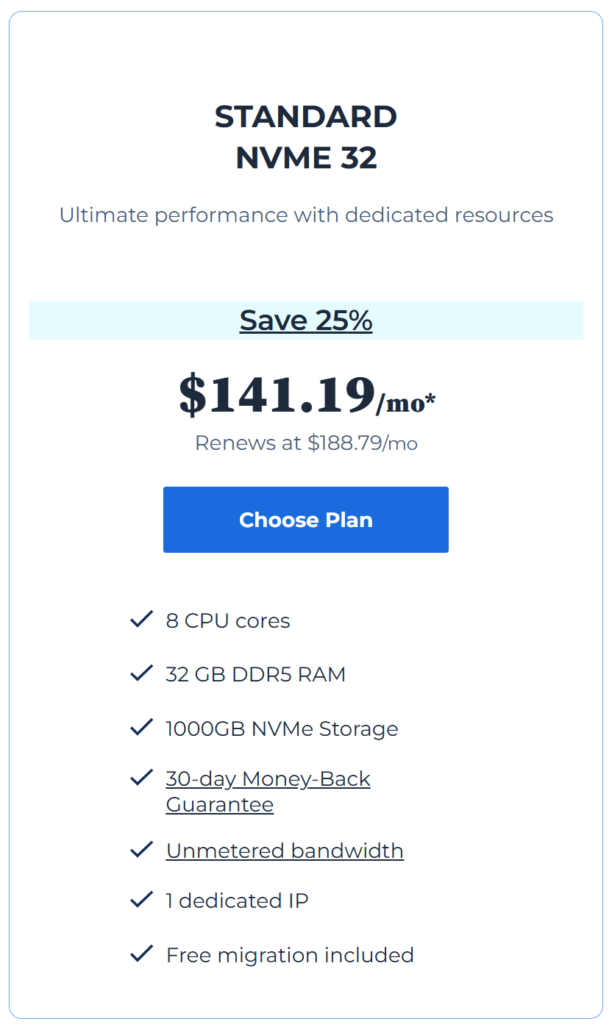Click the Renews at $188.79/mo note

pos(306,443)
